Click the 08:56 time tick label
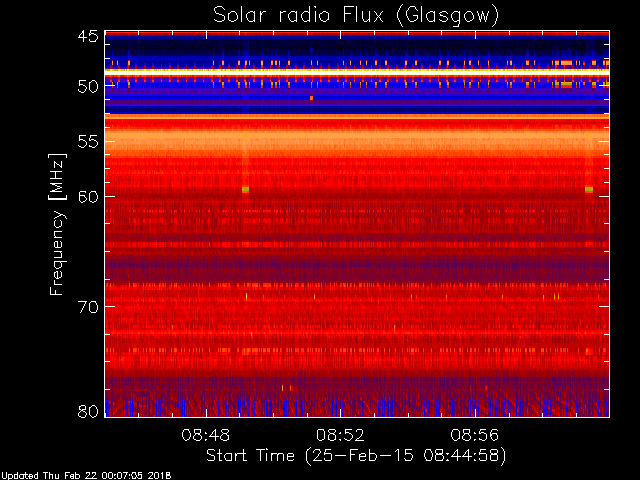This screenshot has width=640, height=480. [474, 435]
